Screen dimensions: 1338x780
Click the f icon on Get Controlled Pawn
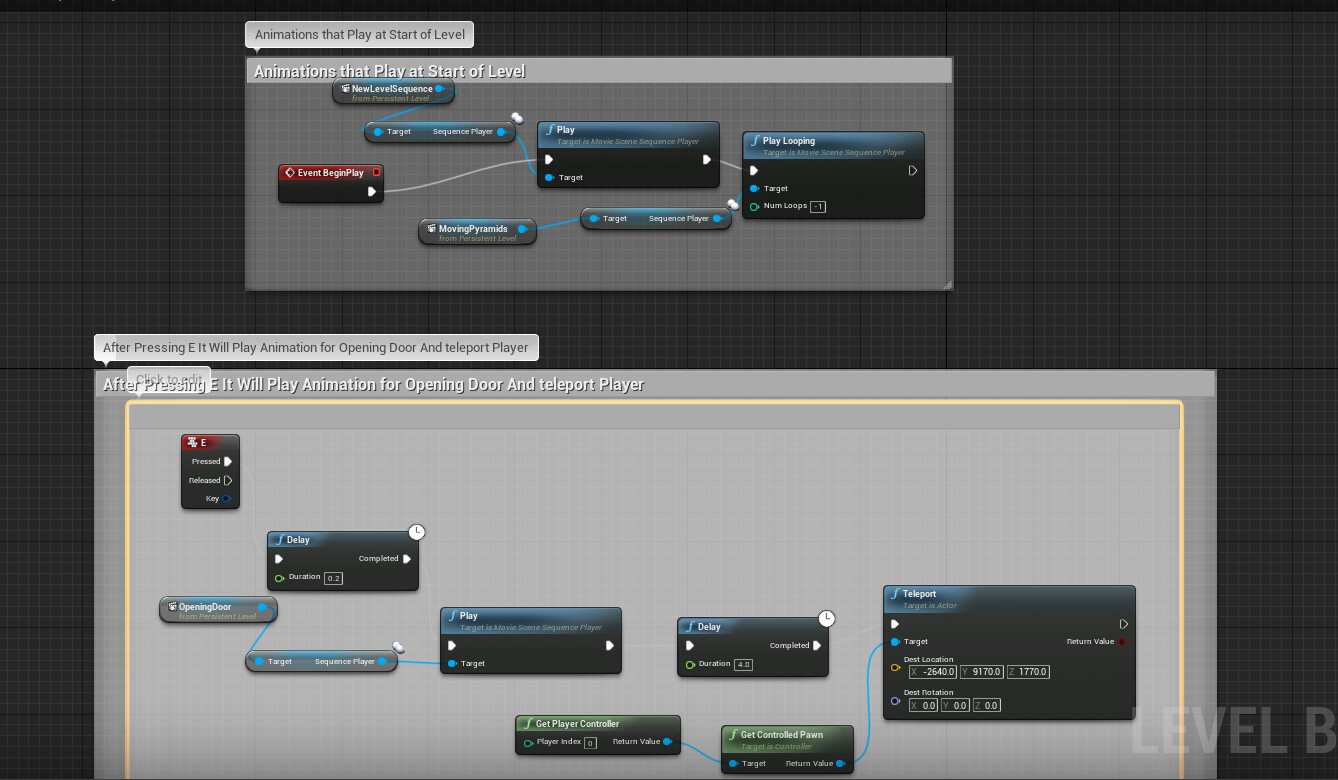coord(734,734)
